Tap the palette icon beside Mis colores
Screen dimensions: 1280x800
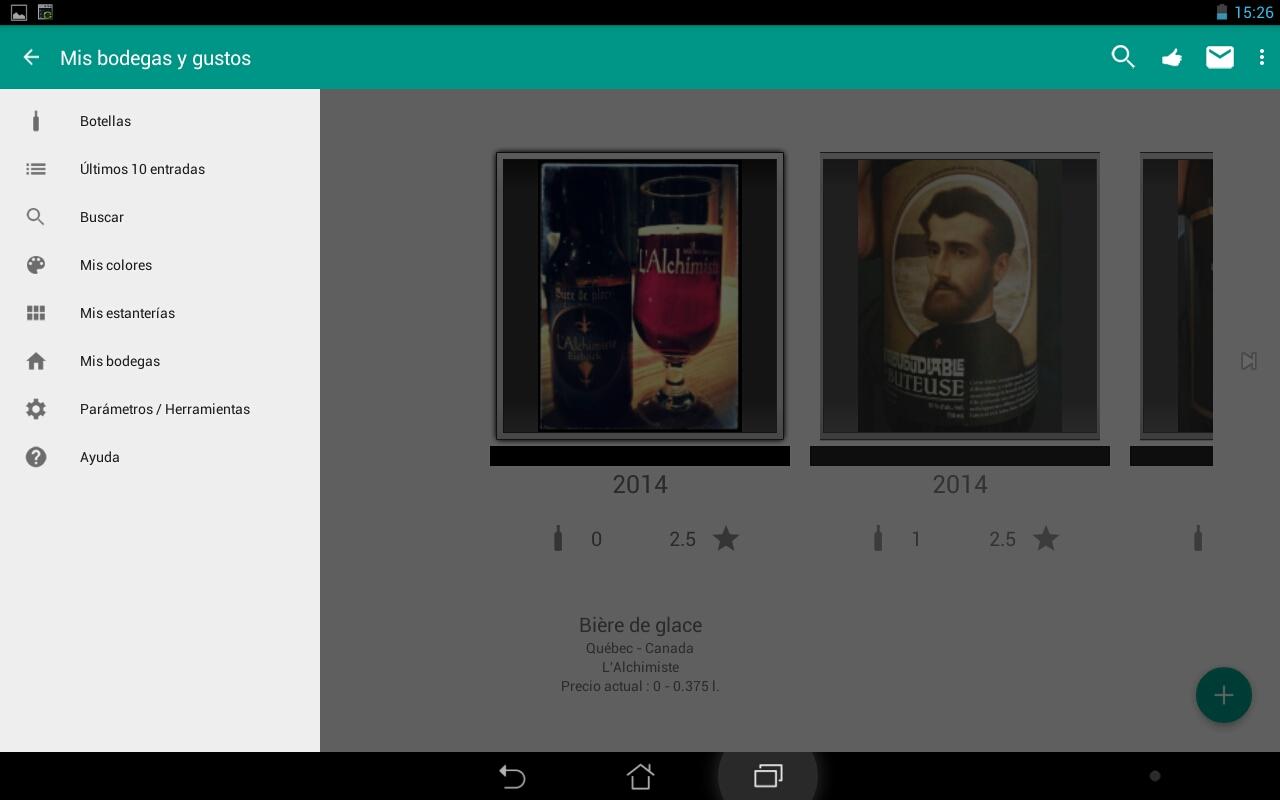coord(36,265)
